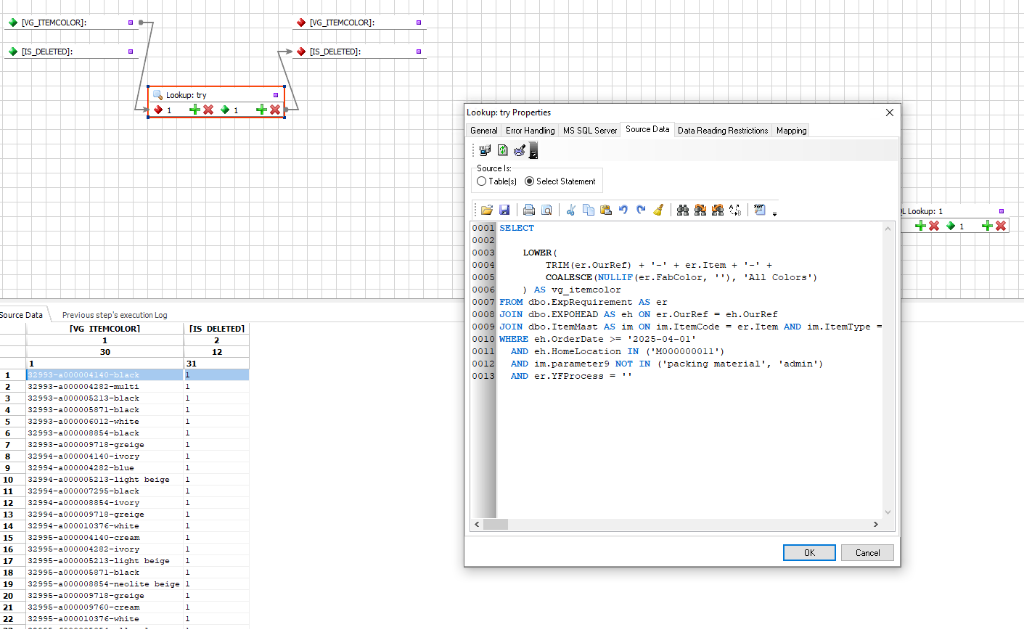Image resolution: width=1024 pixels, height=629 pixels.
Task: Click red diamond of target [VG_ITEMCOLOR] field
Action: pyautogui.click(x=301, y=22)
